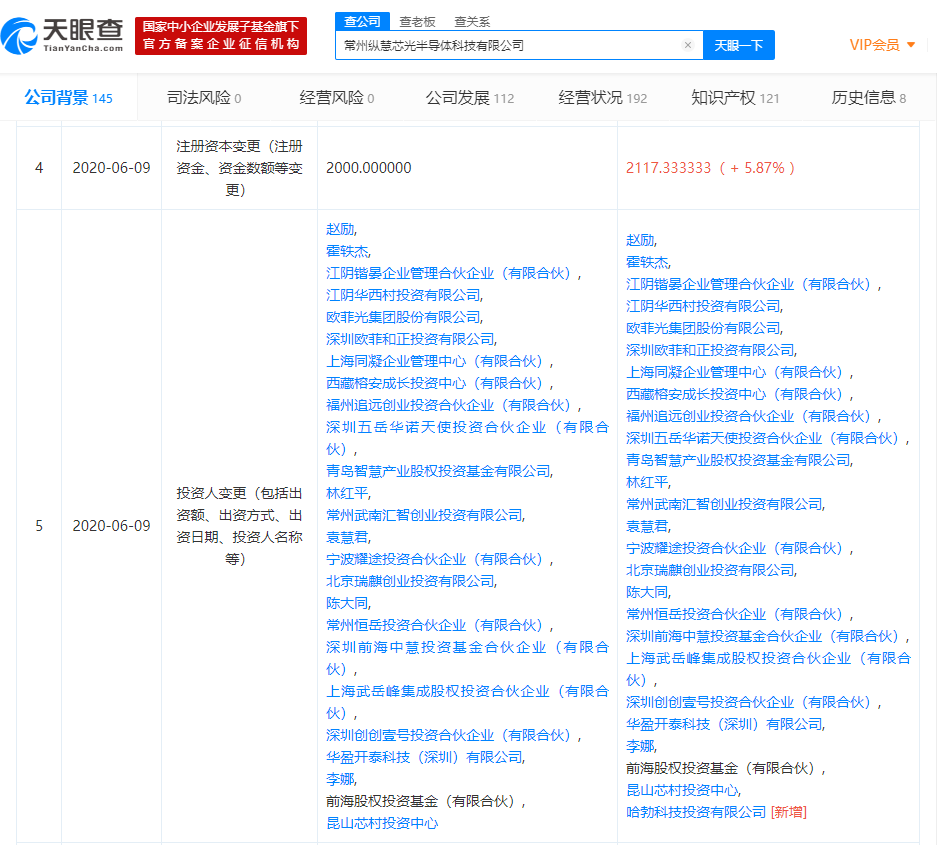This screenshot has height=845, width=937.
Task: Switch to 查老板 search tab
Action: 416,21
